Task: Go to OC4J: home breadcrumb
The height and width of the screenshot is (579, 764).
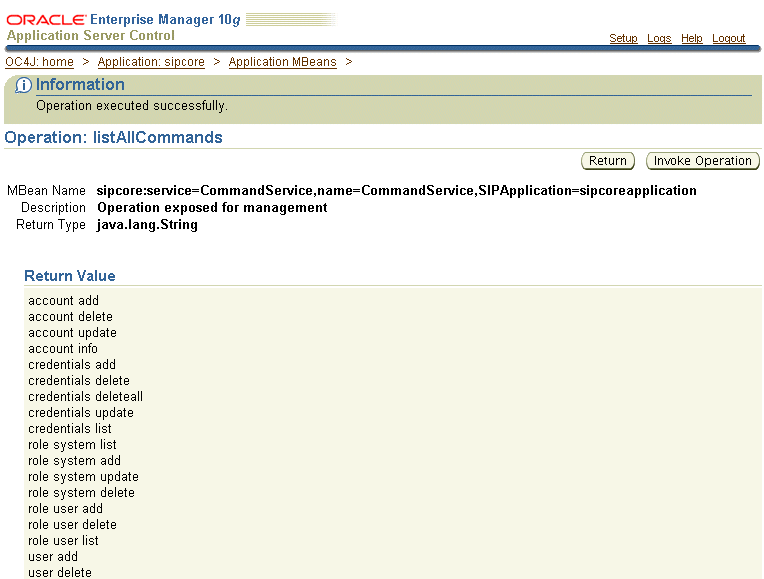Action: (x=39, y=62)
